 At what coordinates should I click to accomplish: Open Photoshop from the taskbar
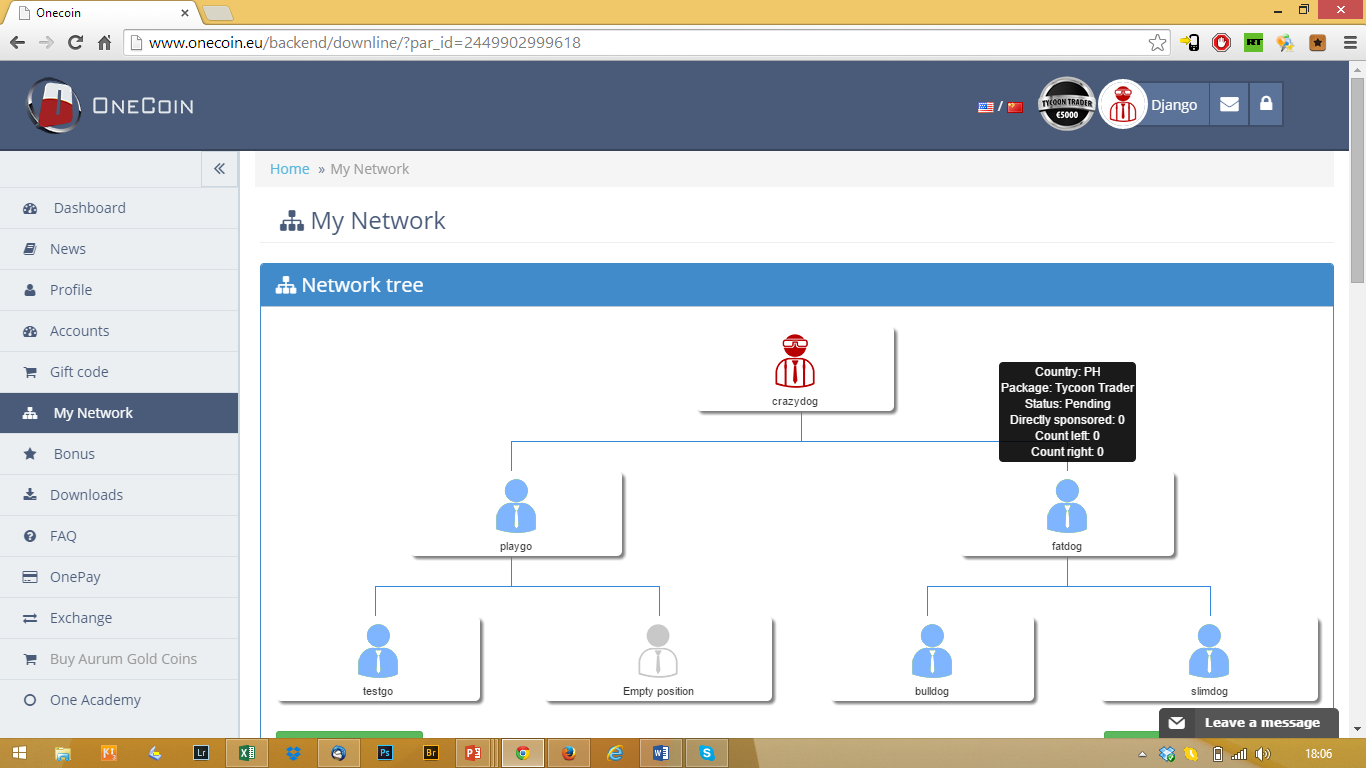(x=385, y=753)
